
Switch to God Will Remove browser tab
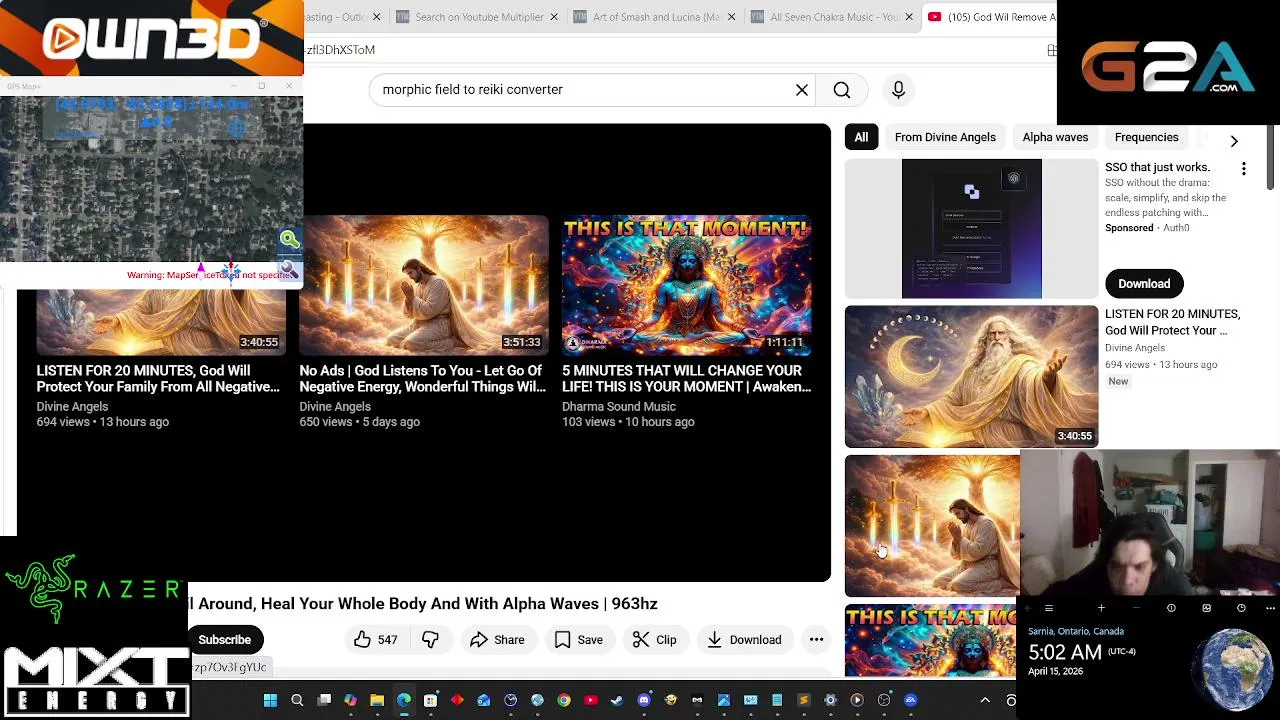coord(990,17)
